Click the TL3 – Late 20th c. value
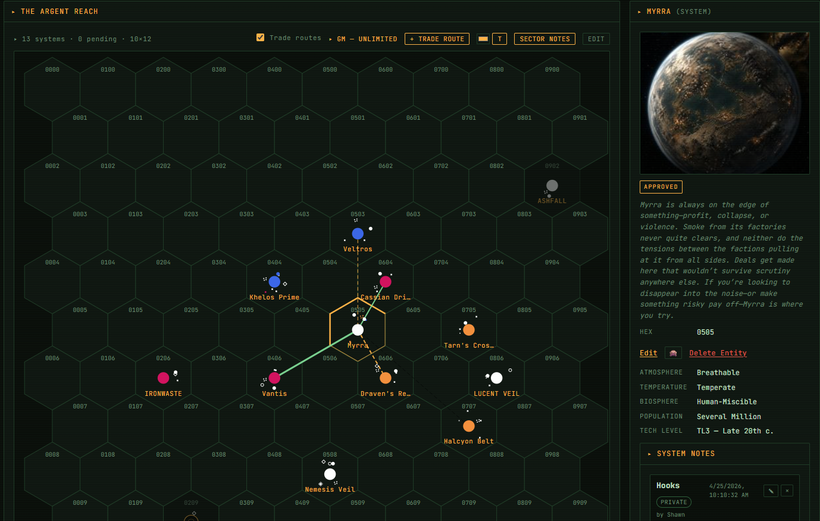Viewport: 820px width, 521px height. [735, 431]
